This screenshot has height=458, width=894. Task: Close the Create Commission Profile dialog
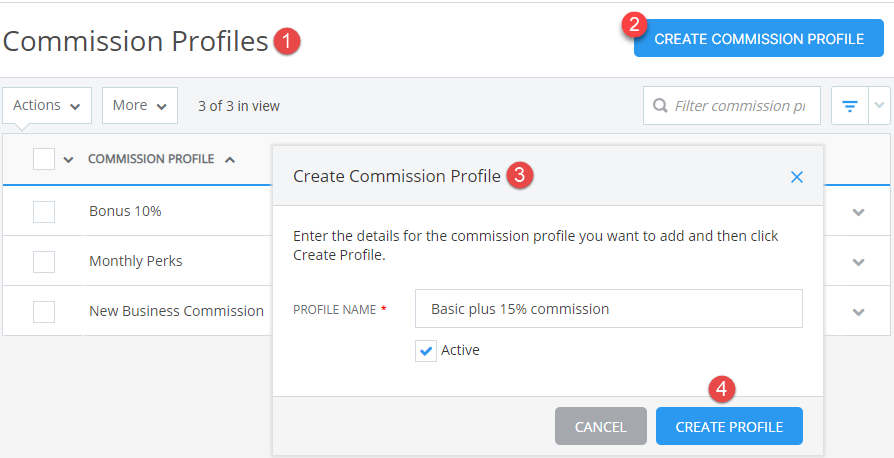[x=797, y=177]
